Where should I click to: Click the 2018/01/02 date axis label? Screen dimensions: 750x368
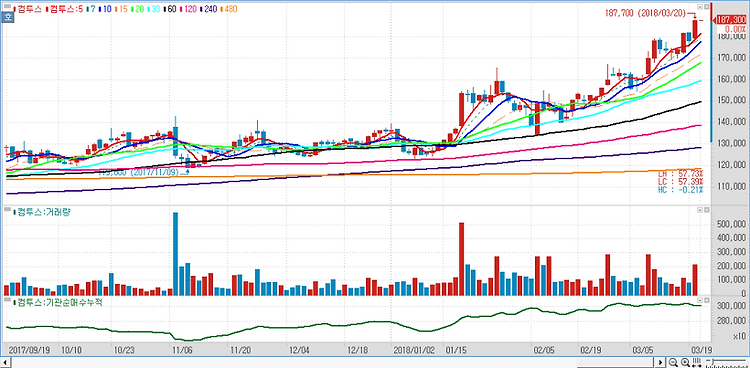[x=415, y=350]
